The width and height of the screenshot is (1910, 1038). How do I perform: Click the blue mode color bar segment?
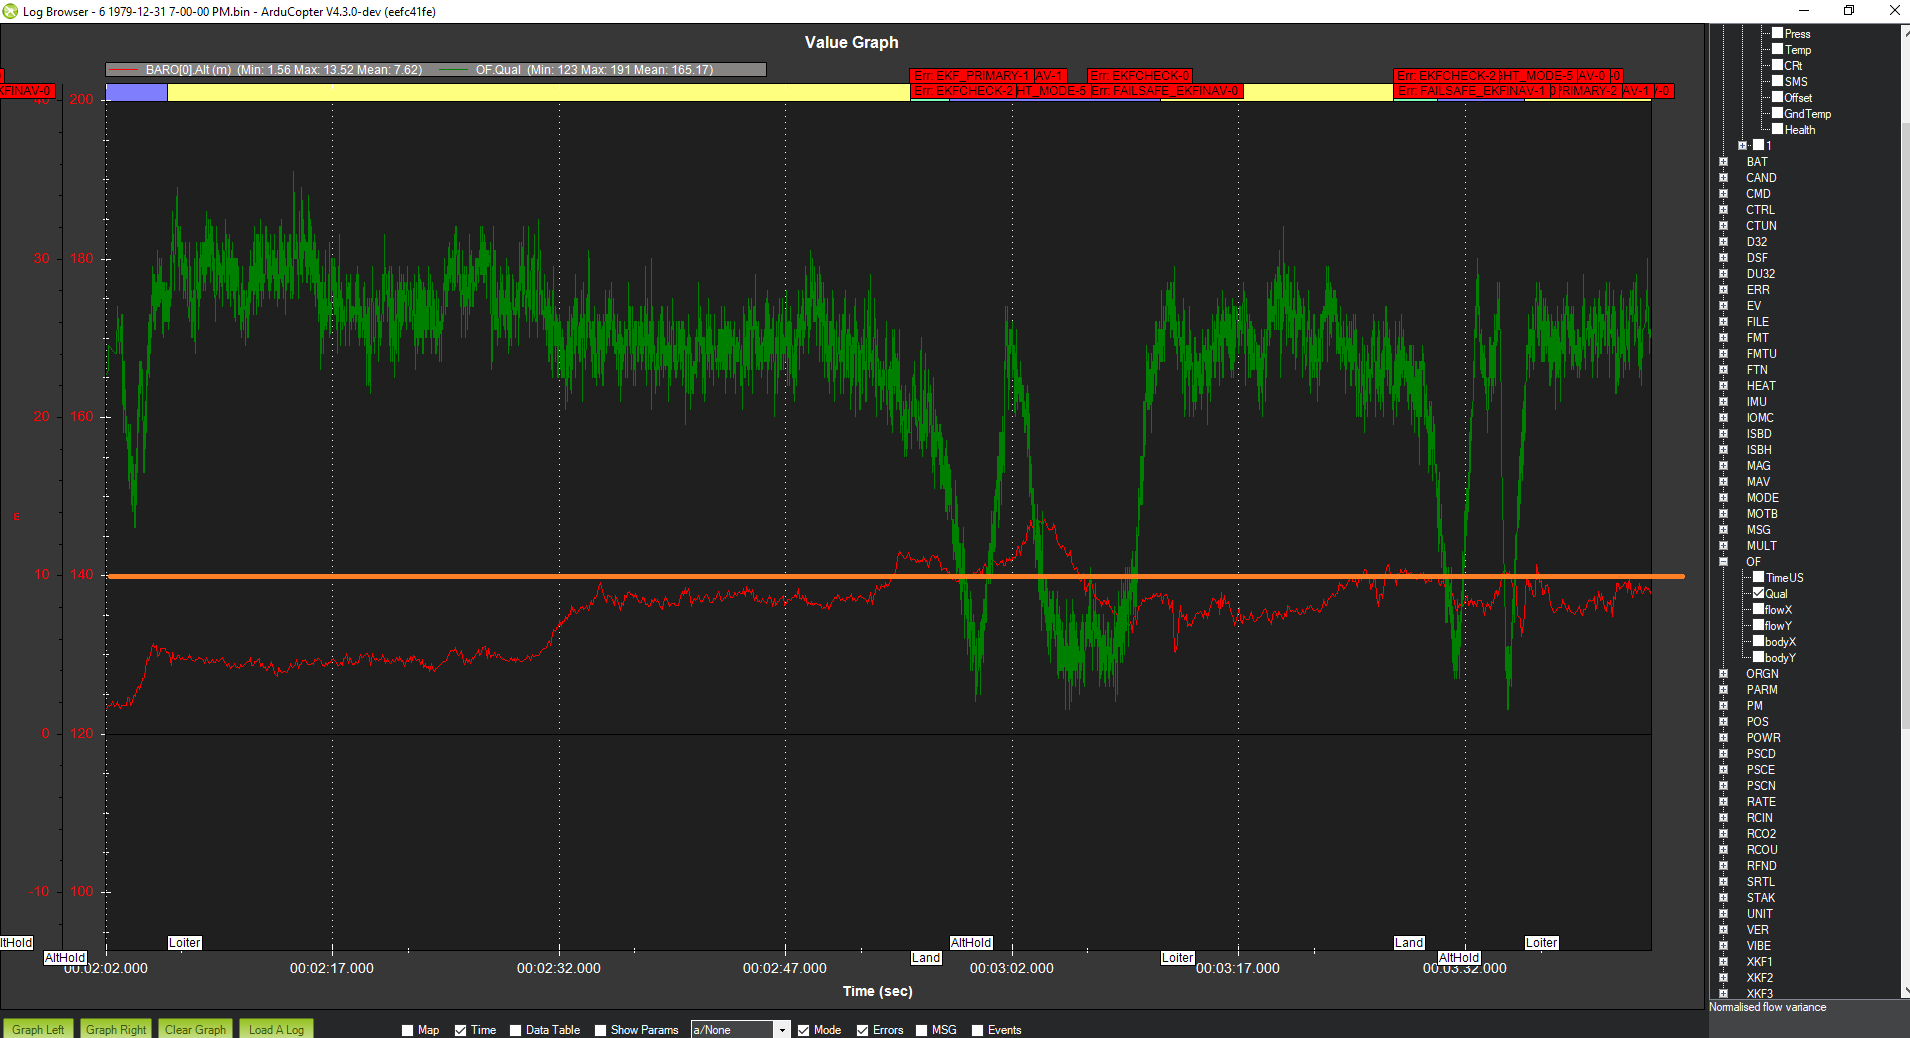pyautogui.click(x=136, y=92)
